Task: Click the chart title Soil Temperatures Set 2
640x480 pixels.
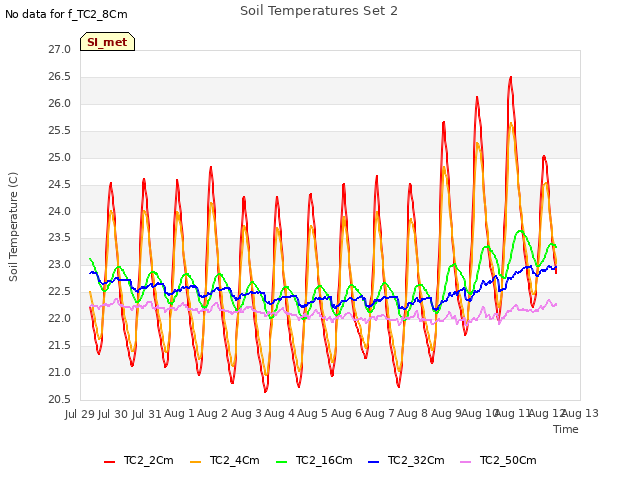Action: click(319, 11)
